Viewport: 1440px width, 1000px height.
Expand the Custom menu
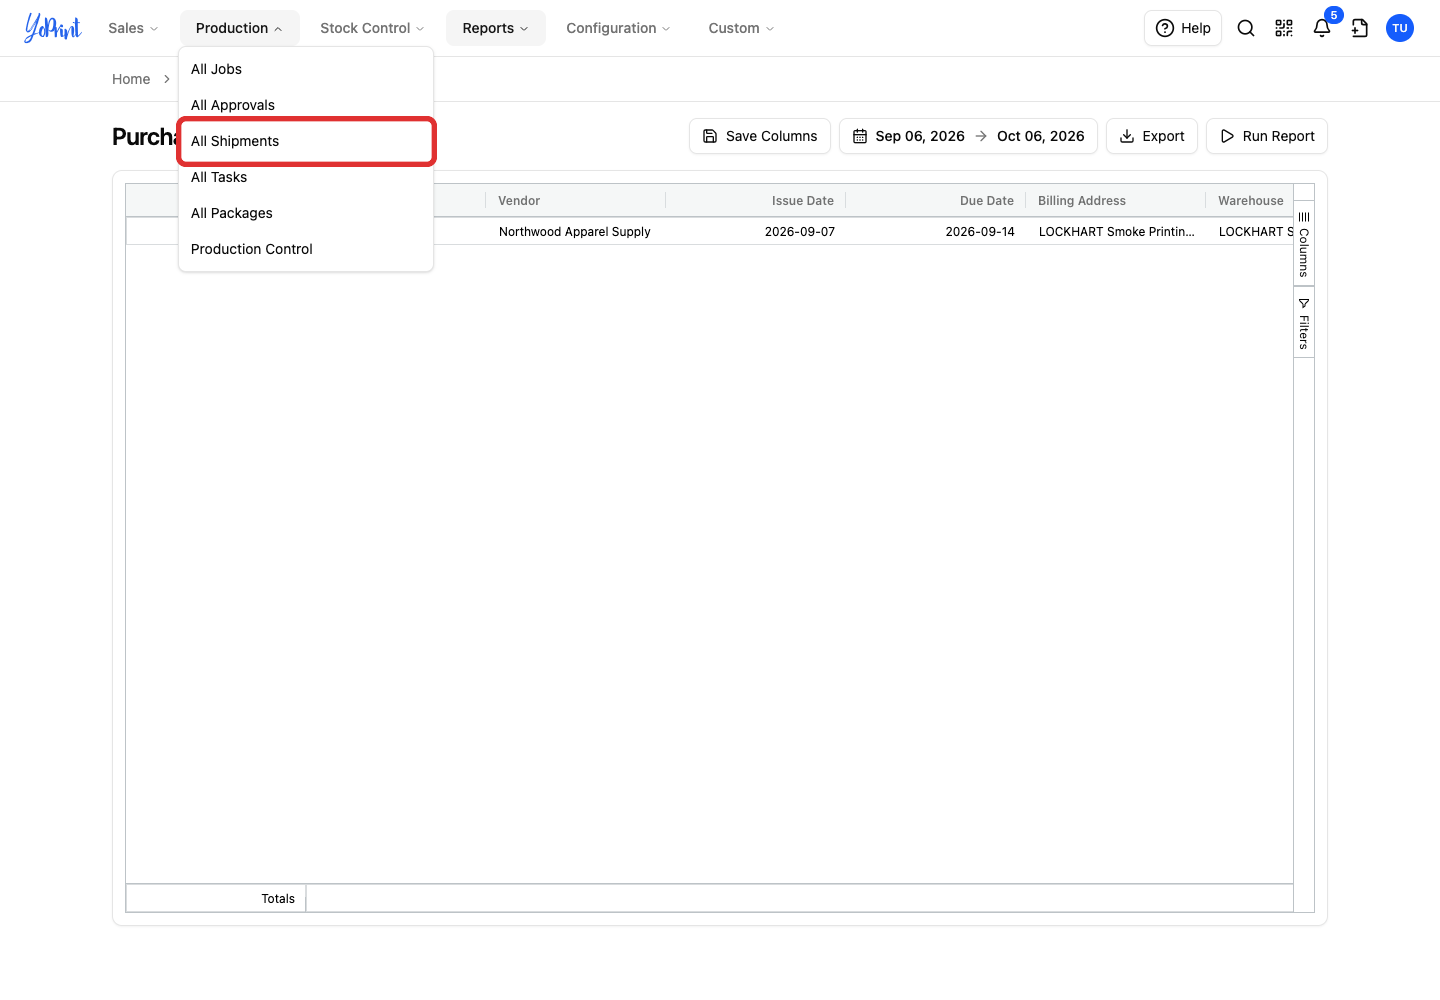[741, 28]
